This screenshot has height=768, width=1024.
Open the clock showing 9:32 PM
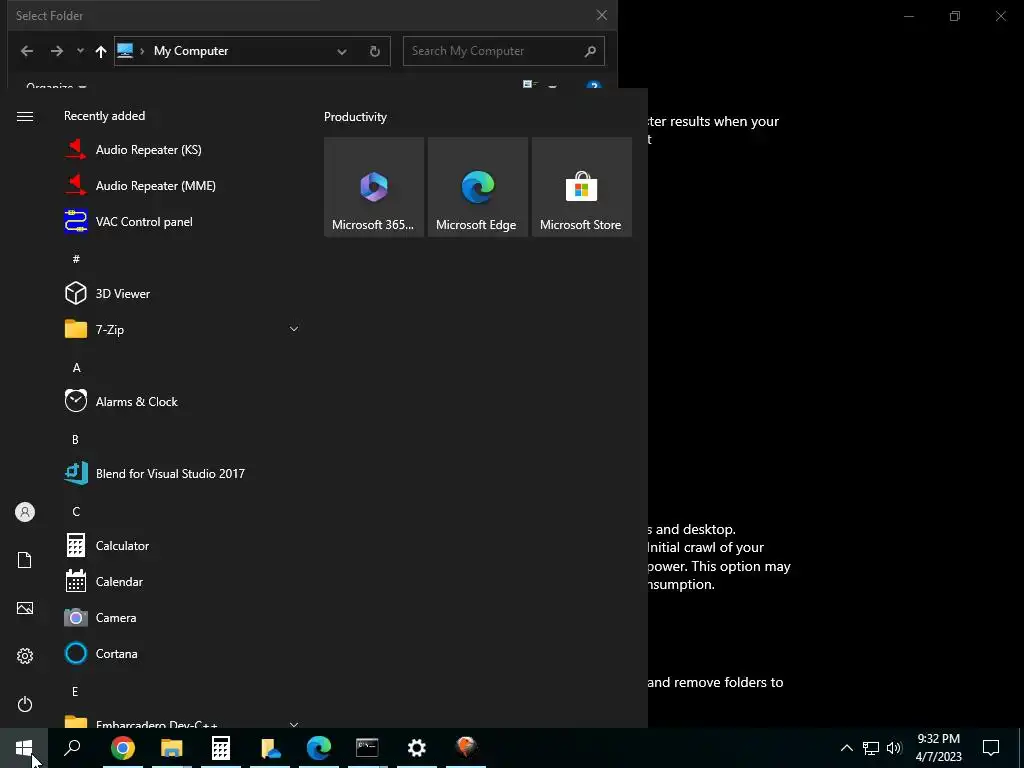click(x=938, y=748)
